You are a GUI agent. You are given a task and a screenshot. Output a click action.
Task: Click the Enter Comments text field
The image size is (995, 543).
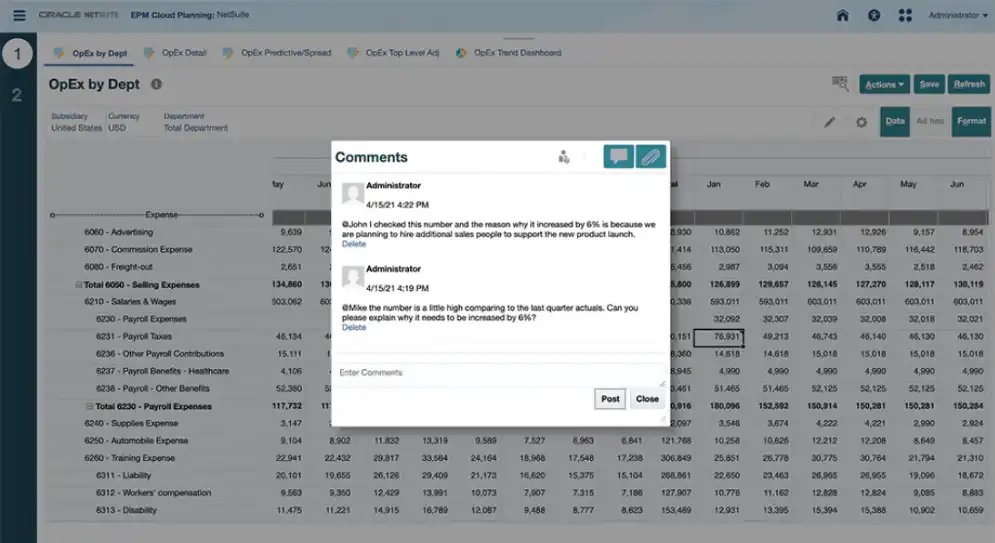(500, 373)
